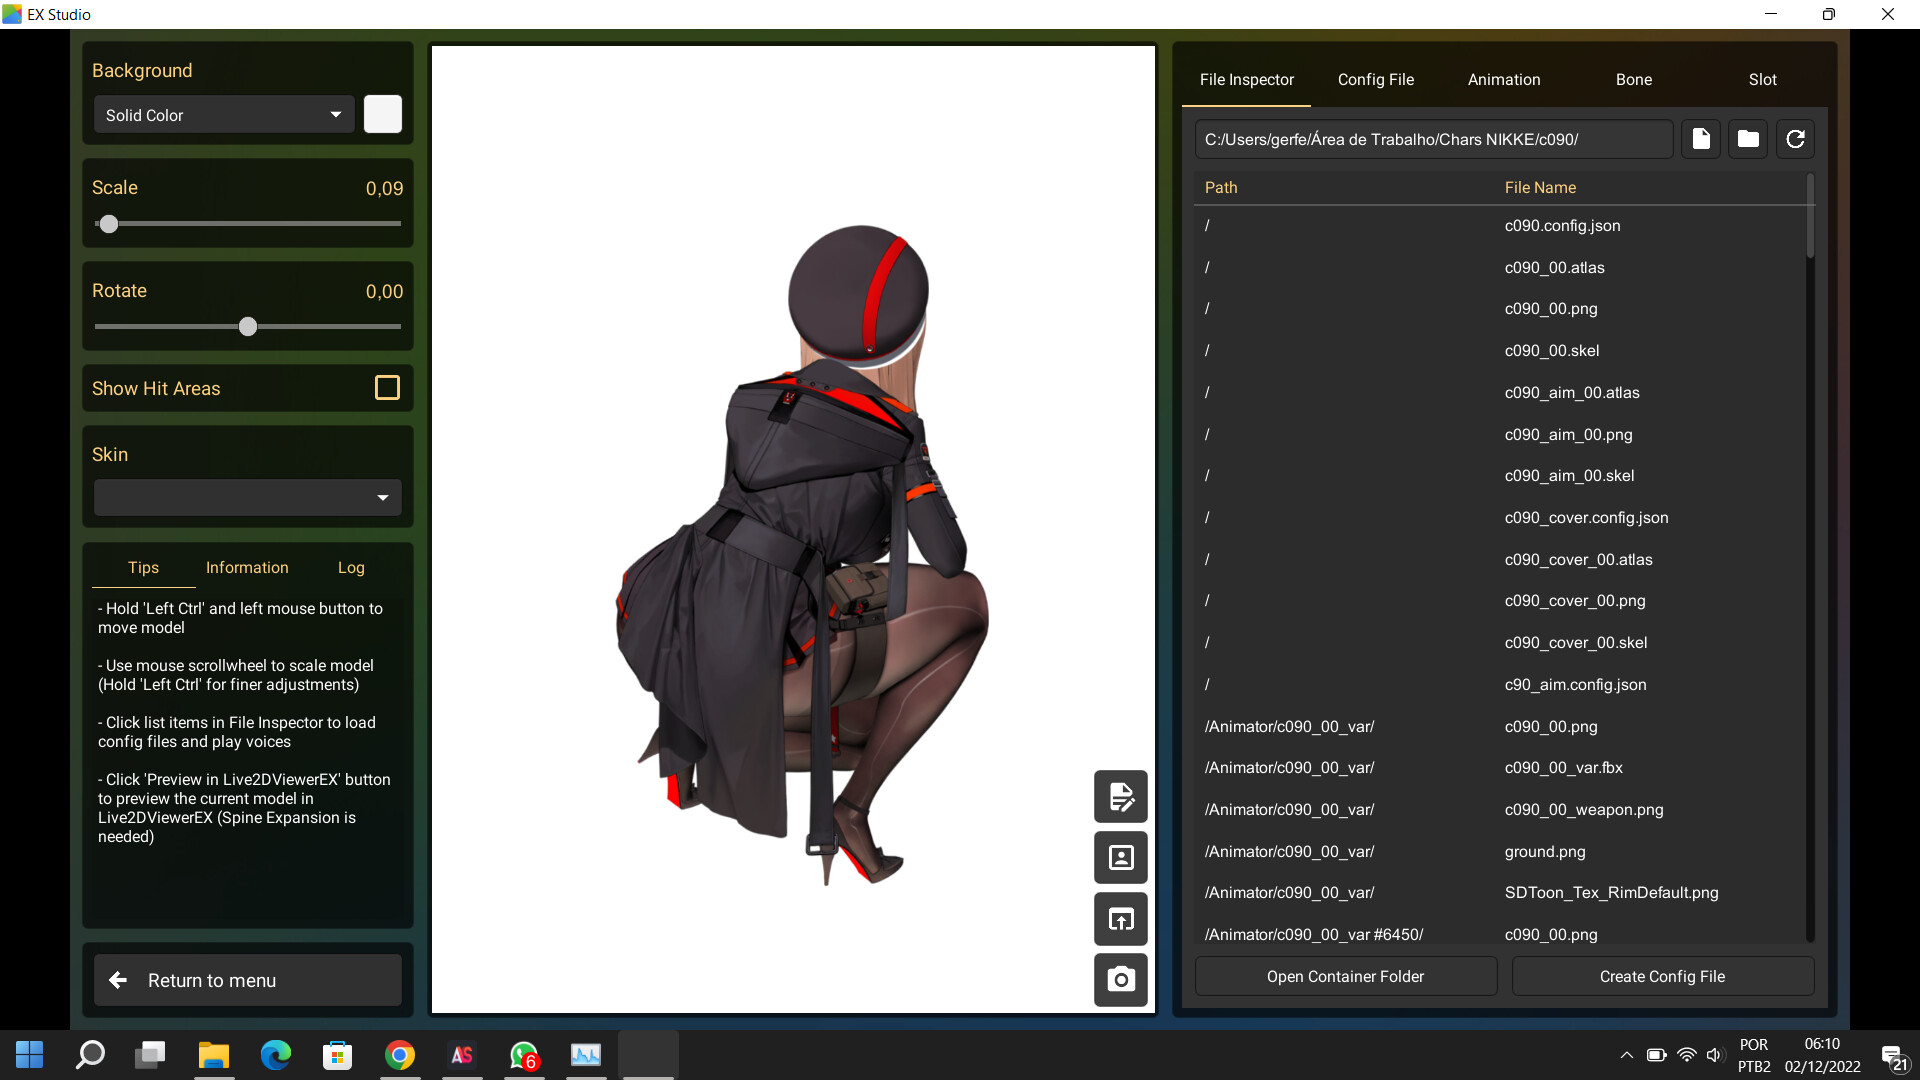Click the file list scrollbar
The image size is (1920, 1080).
point(1810,216)
